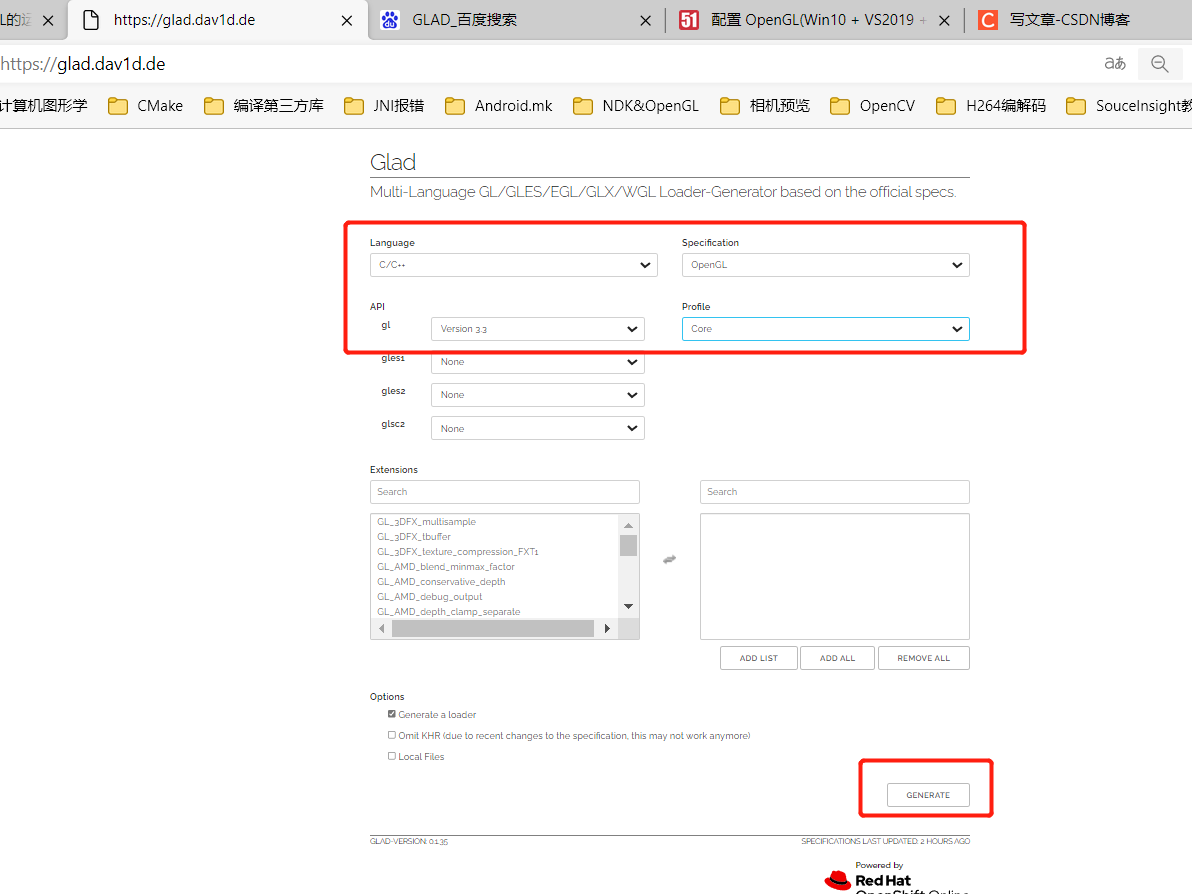Open the glsc2 version dropdown
1192x894 pixels.
click(x=537, y=428)
